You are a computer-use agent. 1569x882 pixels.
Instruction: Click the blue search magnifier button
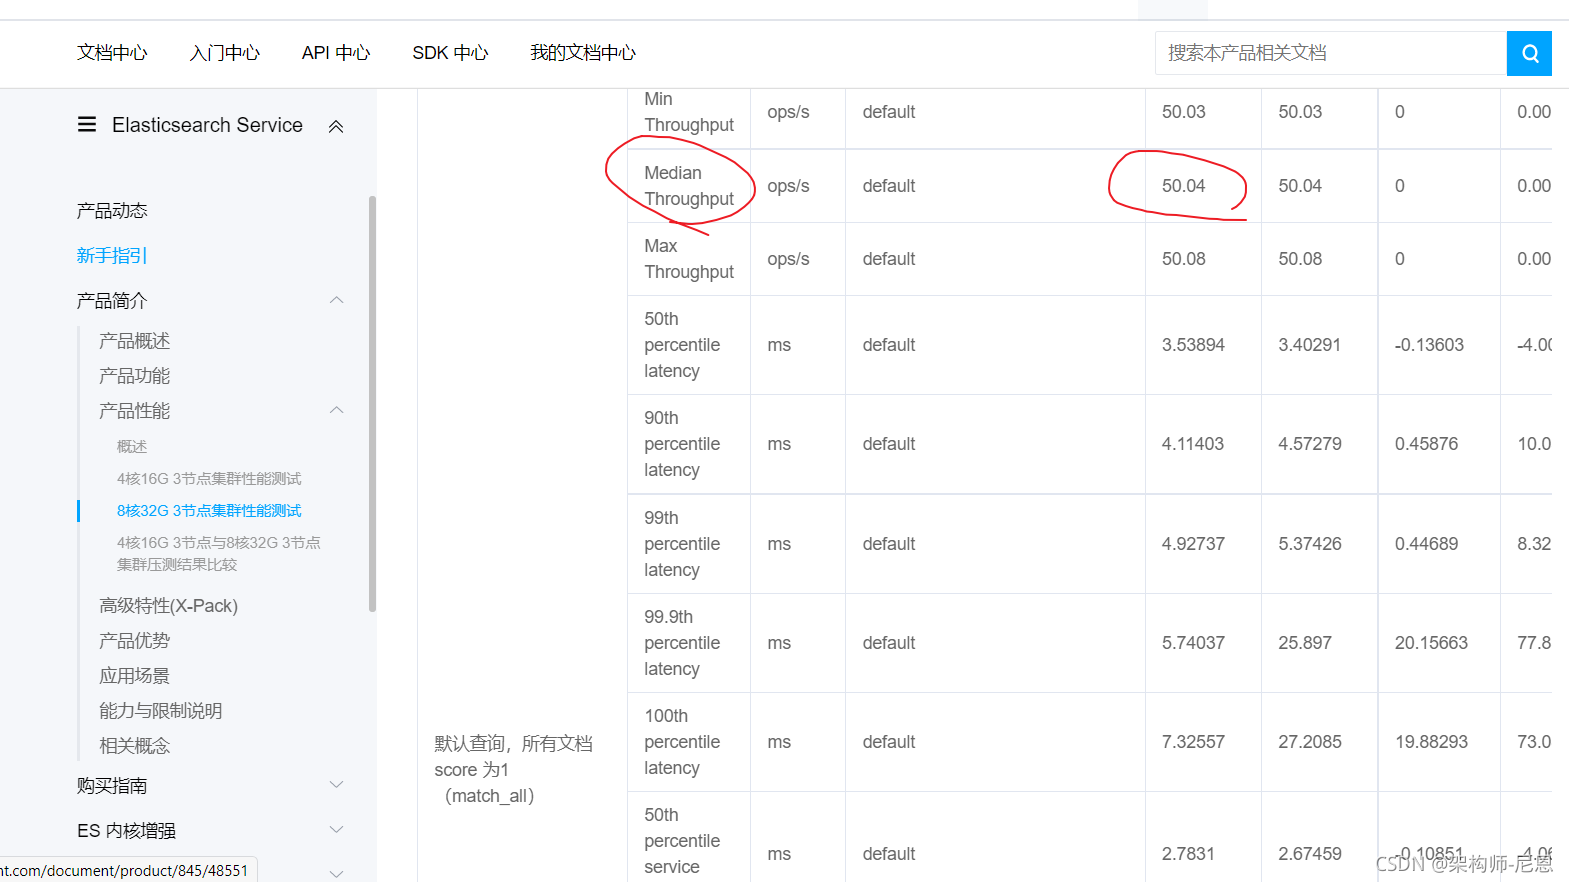pos(1529,53)
